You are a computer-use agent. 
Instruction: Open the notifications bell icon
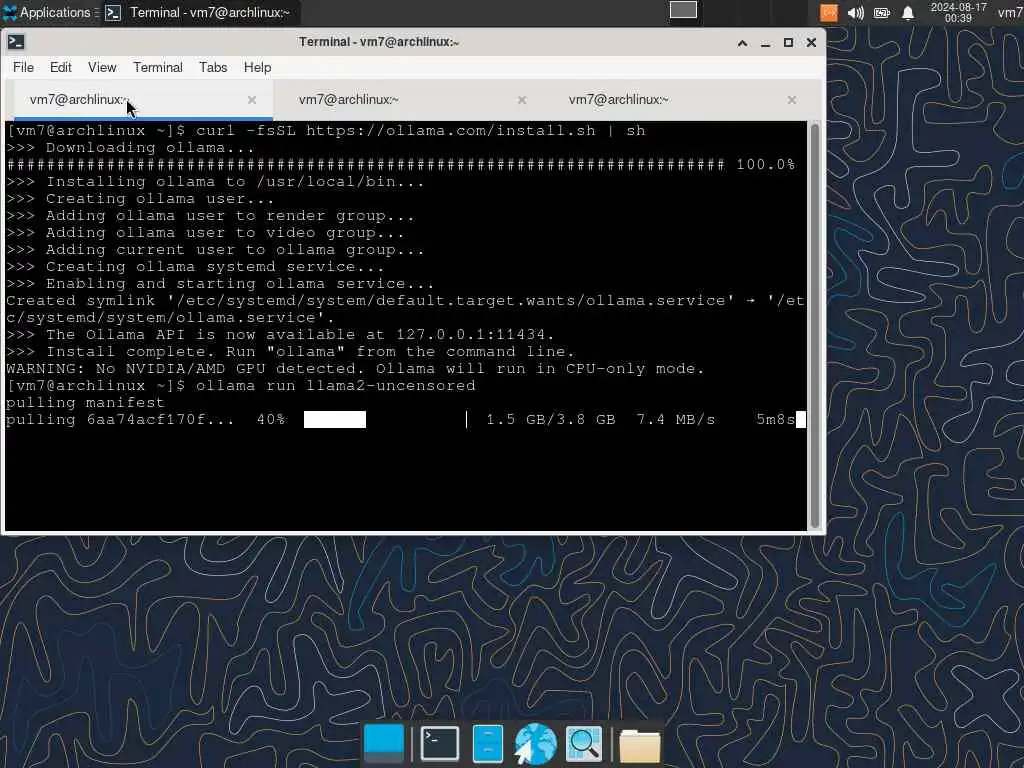point(908,12)
